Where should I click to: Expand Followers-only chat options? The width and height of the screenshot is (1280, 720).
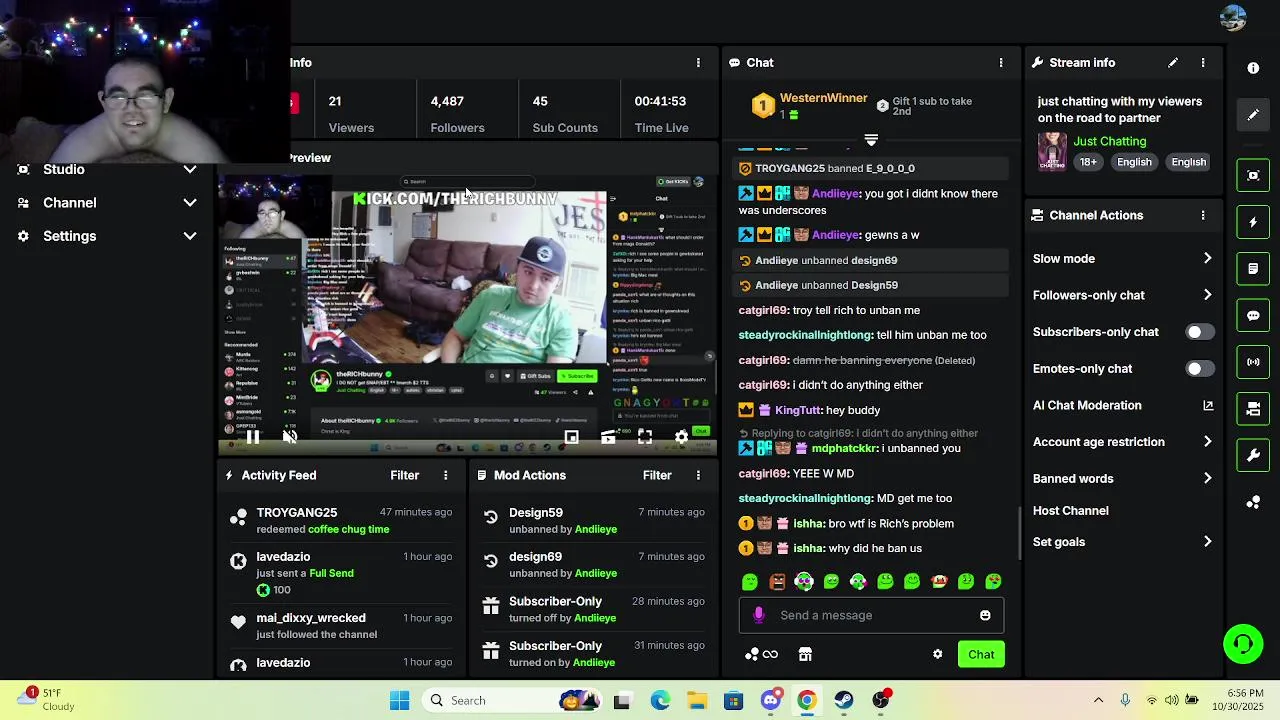[1123, 295]
